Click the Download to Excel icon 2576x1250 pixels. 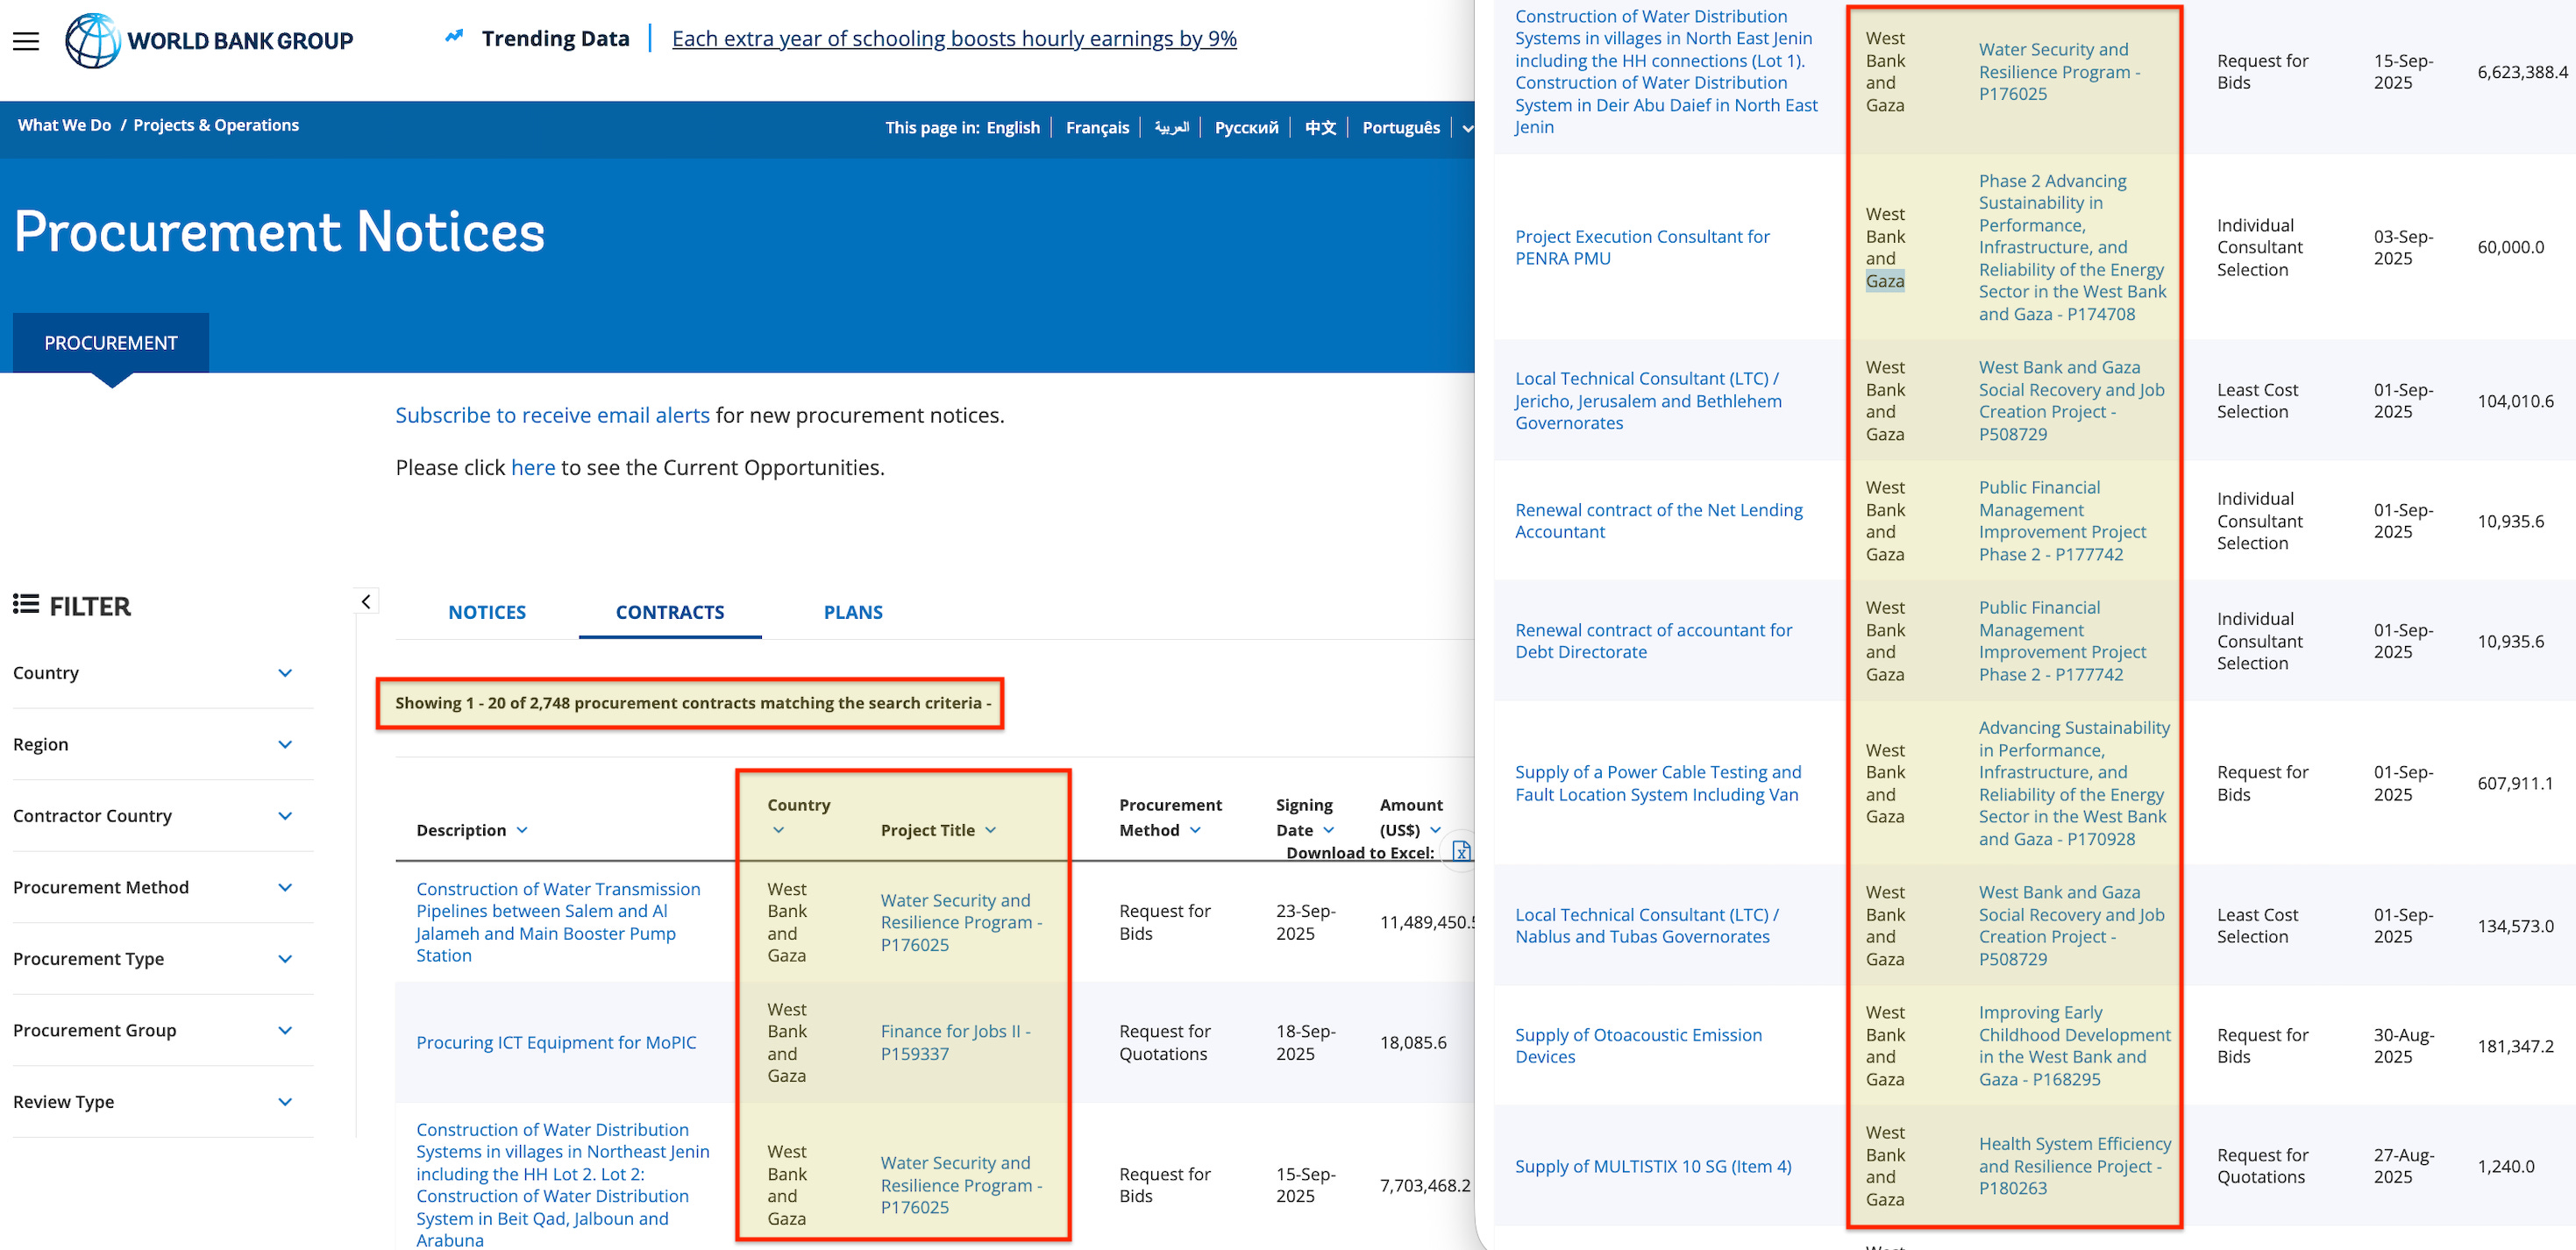pos(1461,851)
